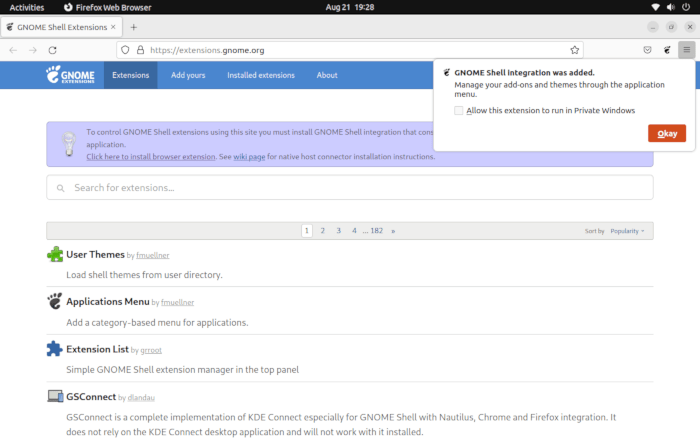700x438 pixels.
Task: Go to results page 3
Action: pos(338,231)
